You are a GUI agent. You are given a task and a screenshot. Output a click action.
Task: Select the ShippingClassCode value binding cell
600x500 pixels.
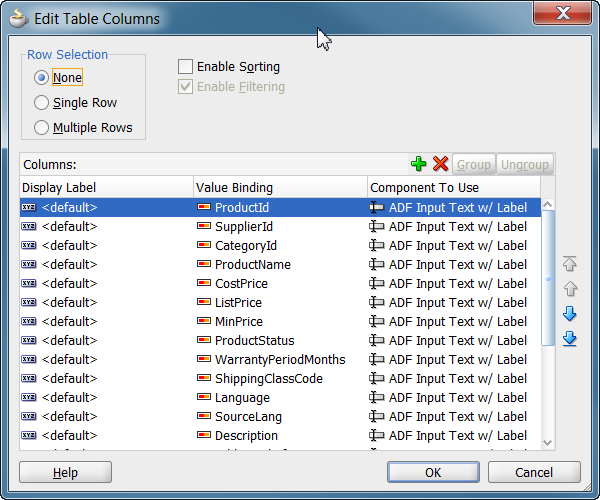280,378
